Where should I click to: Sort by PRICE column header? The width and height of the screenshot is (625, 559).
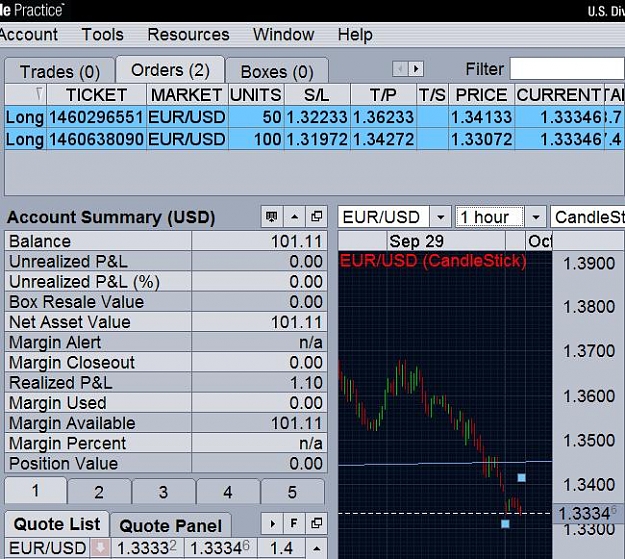coord(482,95)
